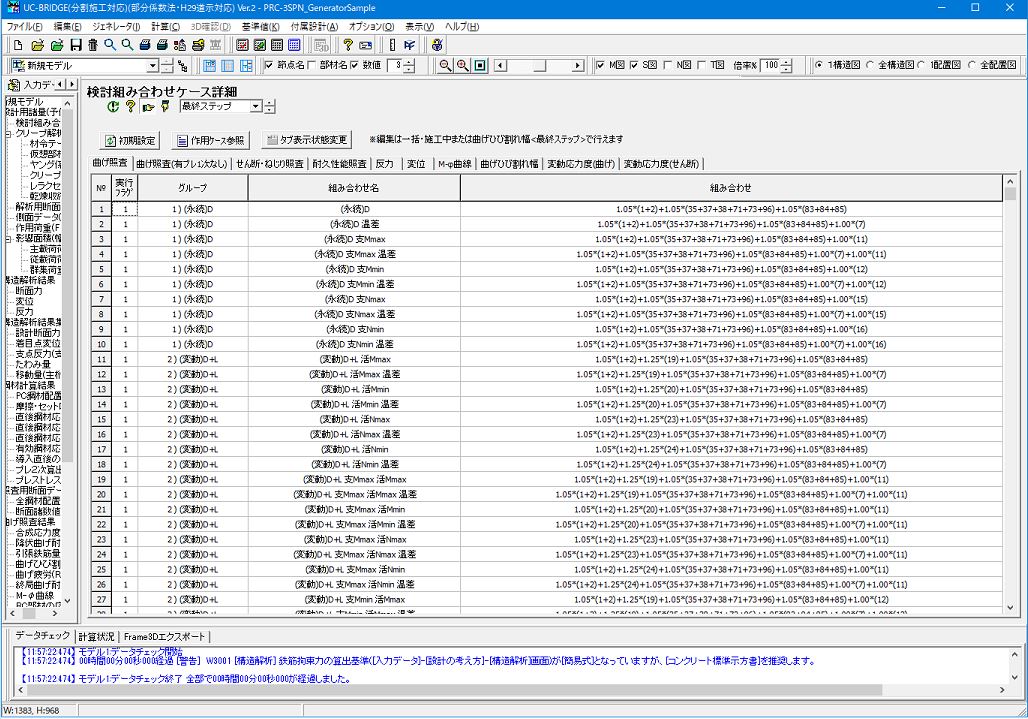Screen dimensions: 1028x719
Task: Switch to the せん断・ねじり照査 tab
Action: click(x=270, y=164)
